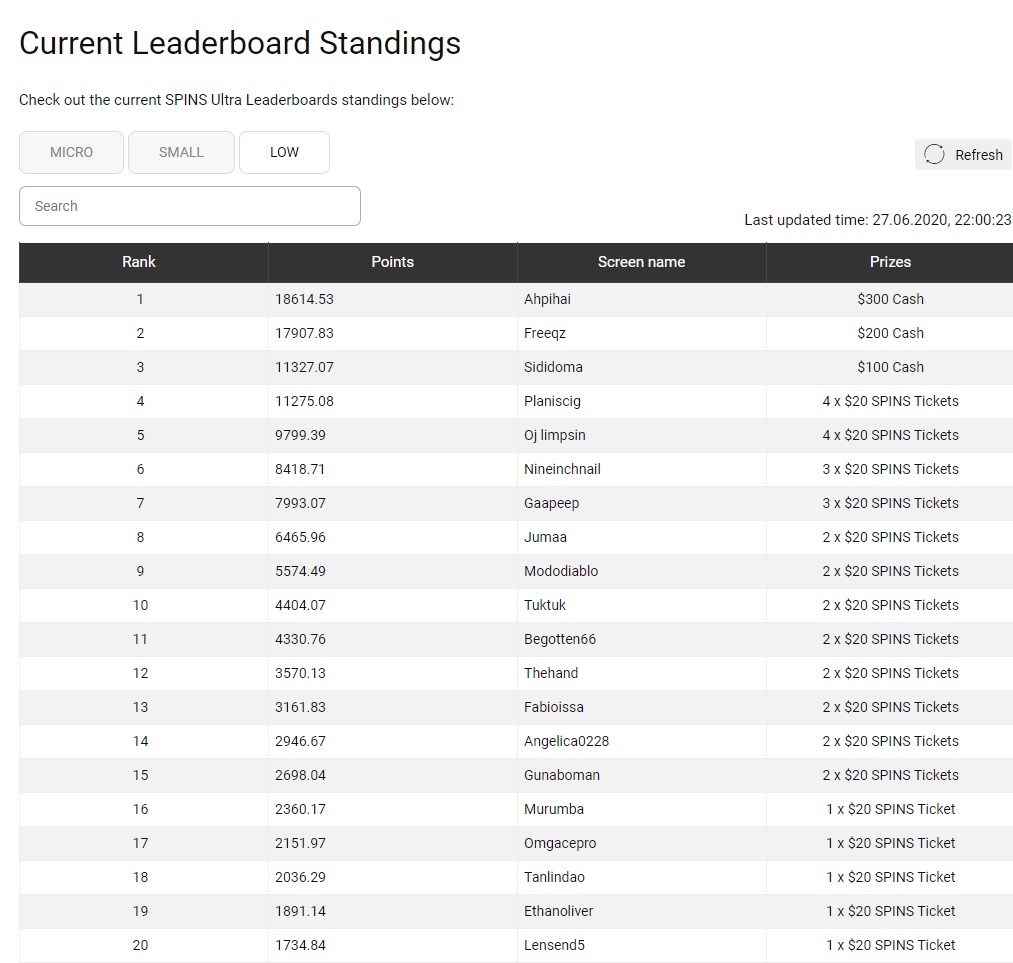Click the Nineinchnail screen name
The width and height of the screenshot is (1013, 963).
pyautogui.click(x=562, y=469)
